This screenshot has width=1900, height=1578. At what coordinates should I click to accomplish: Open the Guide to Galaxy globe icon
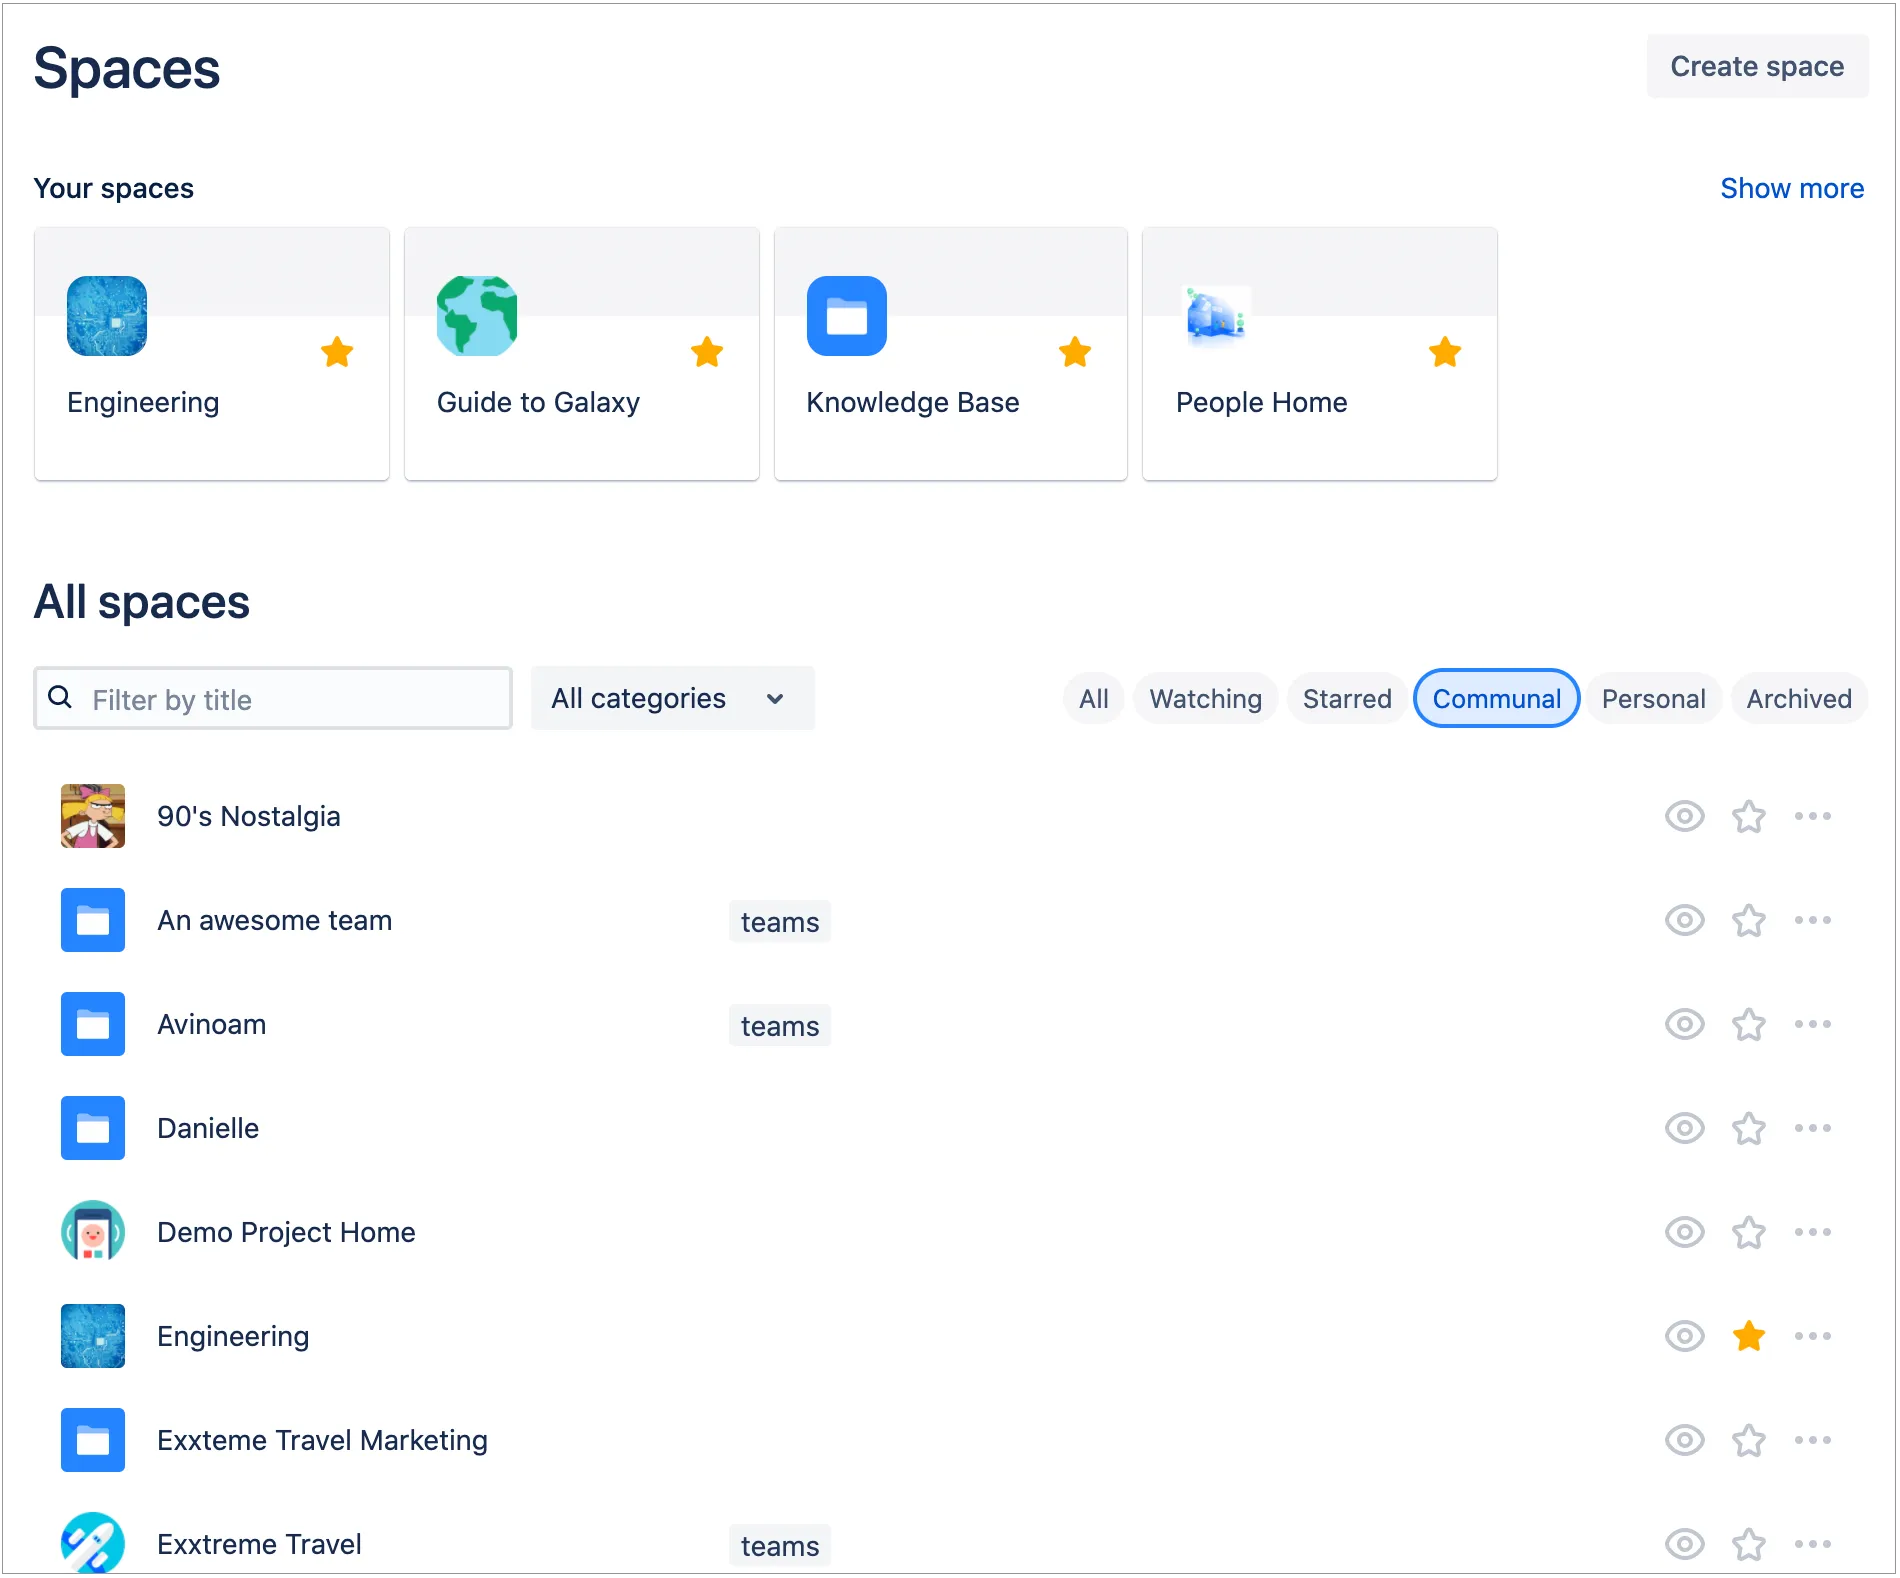(477, 316)
